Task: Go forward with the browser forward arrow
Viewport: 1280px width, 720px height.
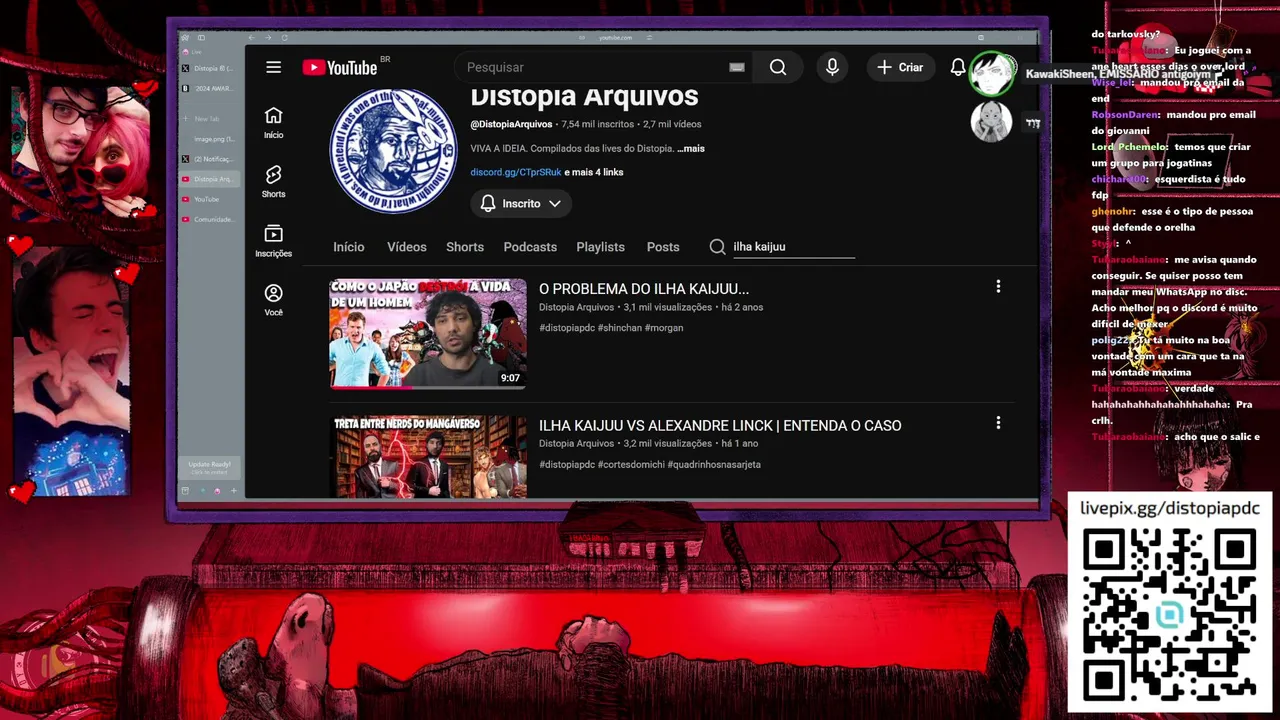Action: tap(268, 38)
